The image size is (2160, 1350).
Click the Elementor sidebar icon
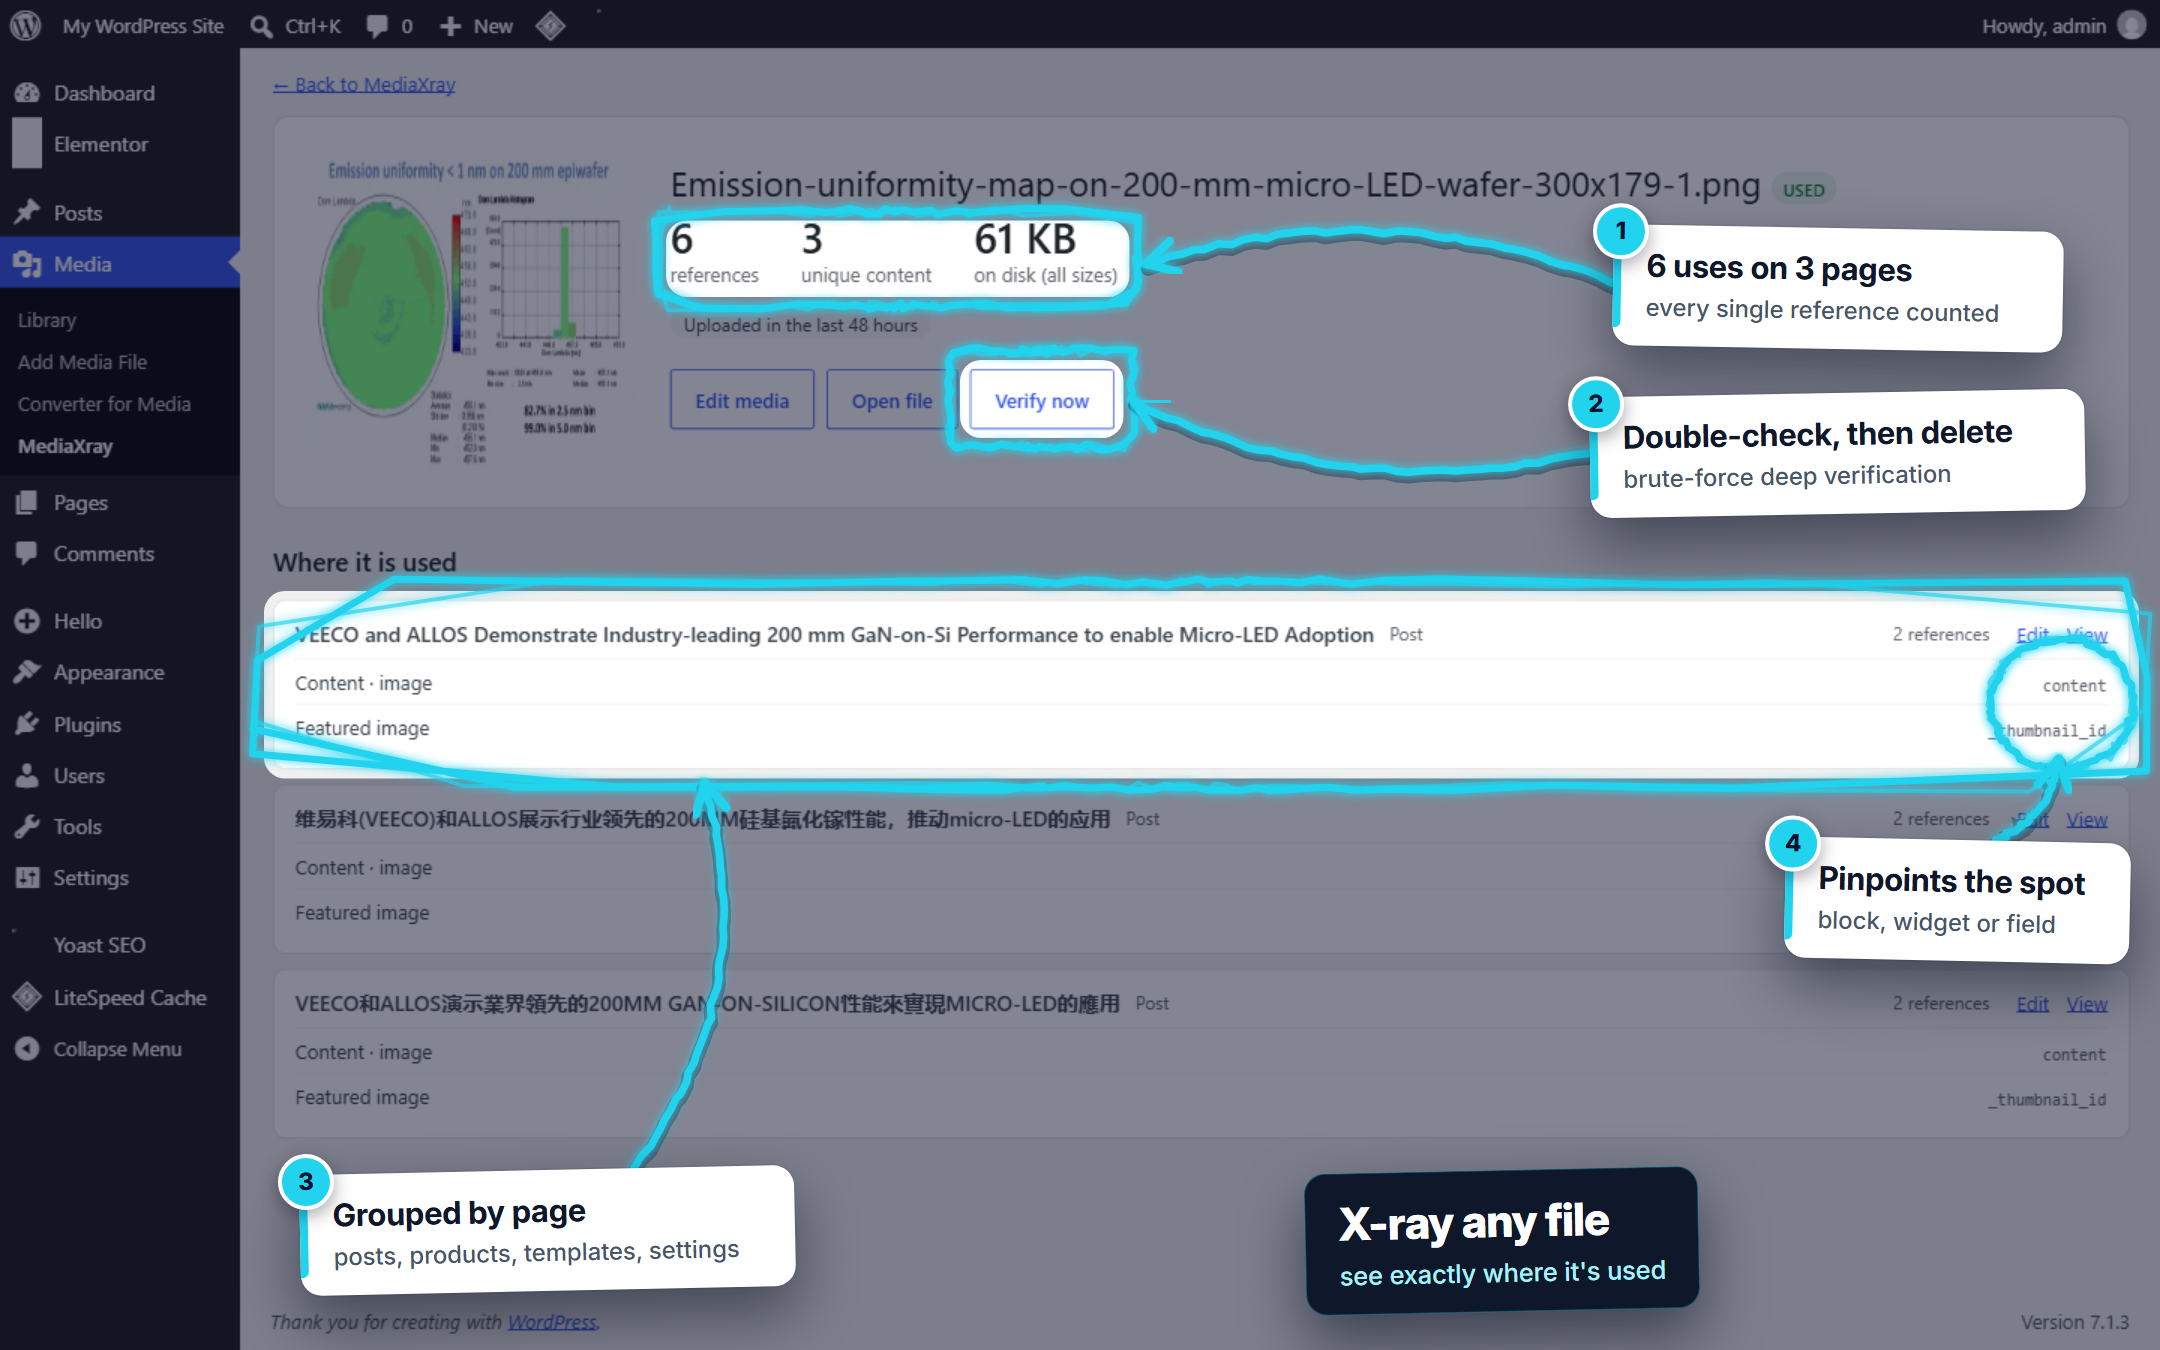click(x=27, y=144)
